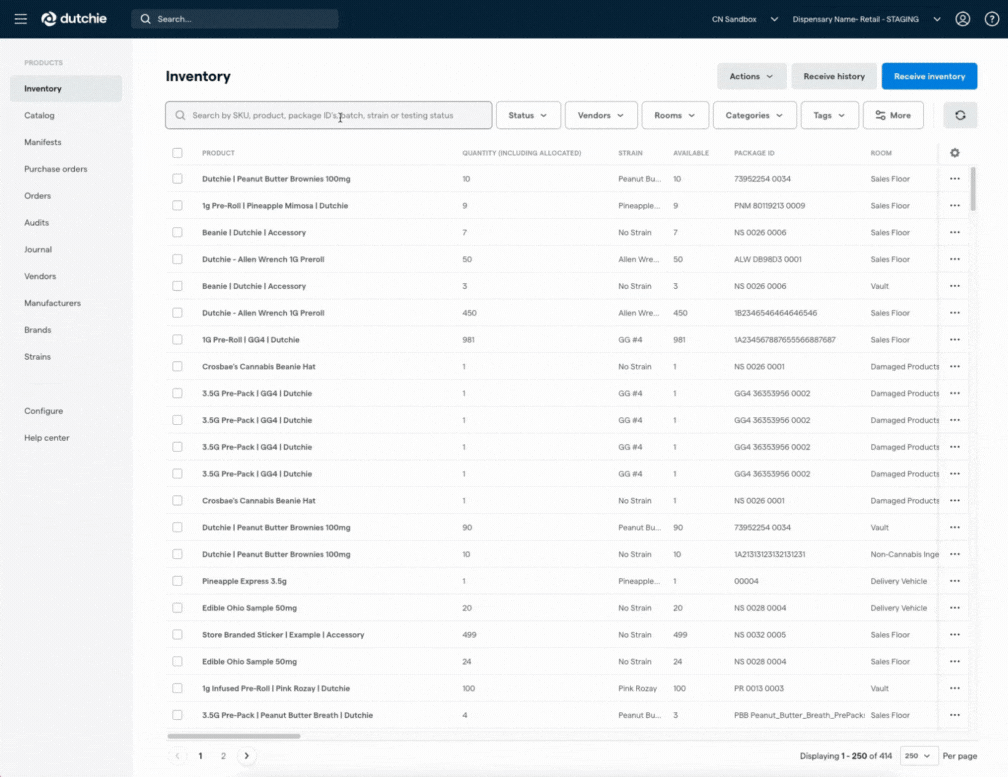Click the vertical table scrollbar
1008x777 pixels.
tap(973, 188)
